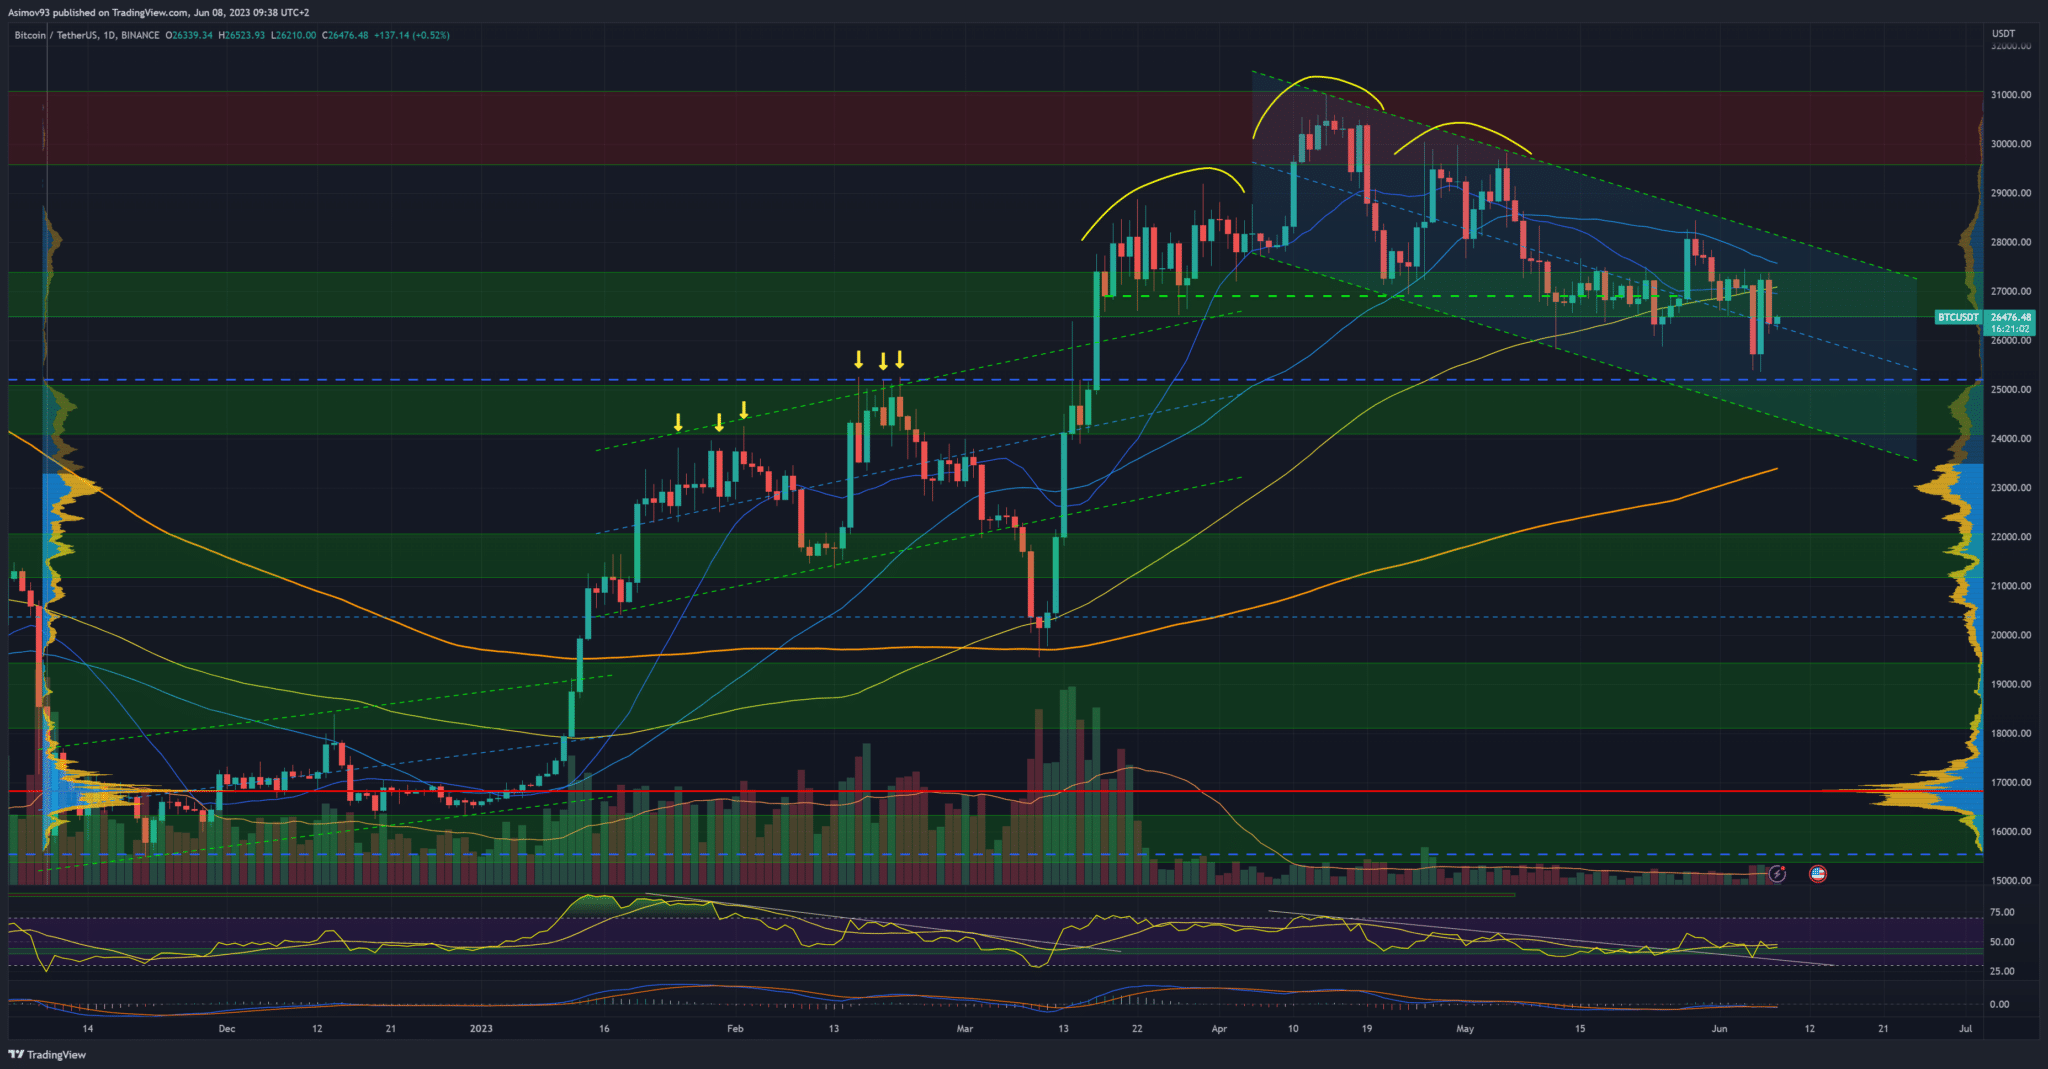2048x1069 pixels.
Task: Click the 16000.00 price scale label
Action: (2011, 832)
